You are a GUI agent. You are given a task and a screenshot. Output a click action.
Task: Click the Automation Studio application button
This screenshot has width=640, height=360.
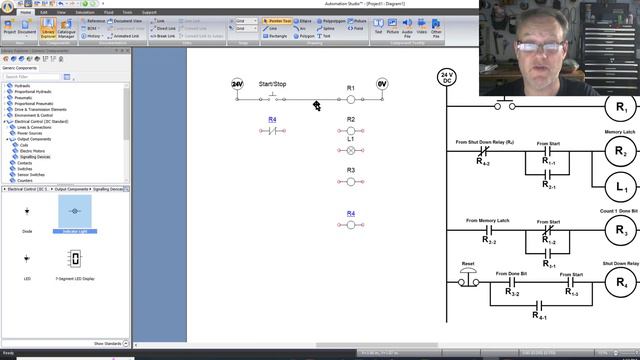[x=7, y=6]
